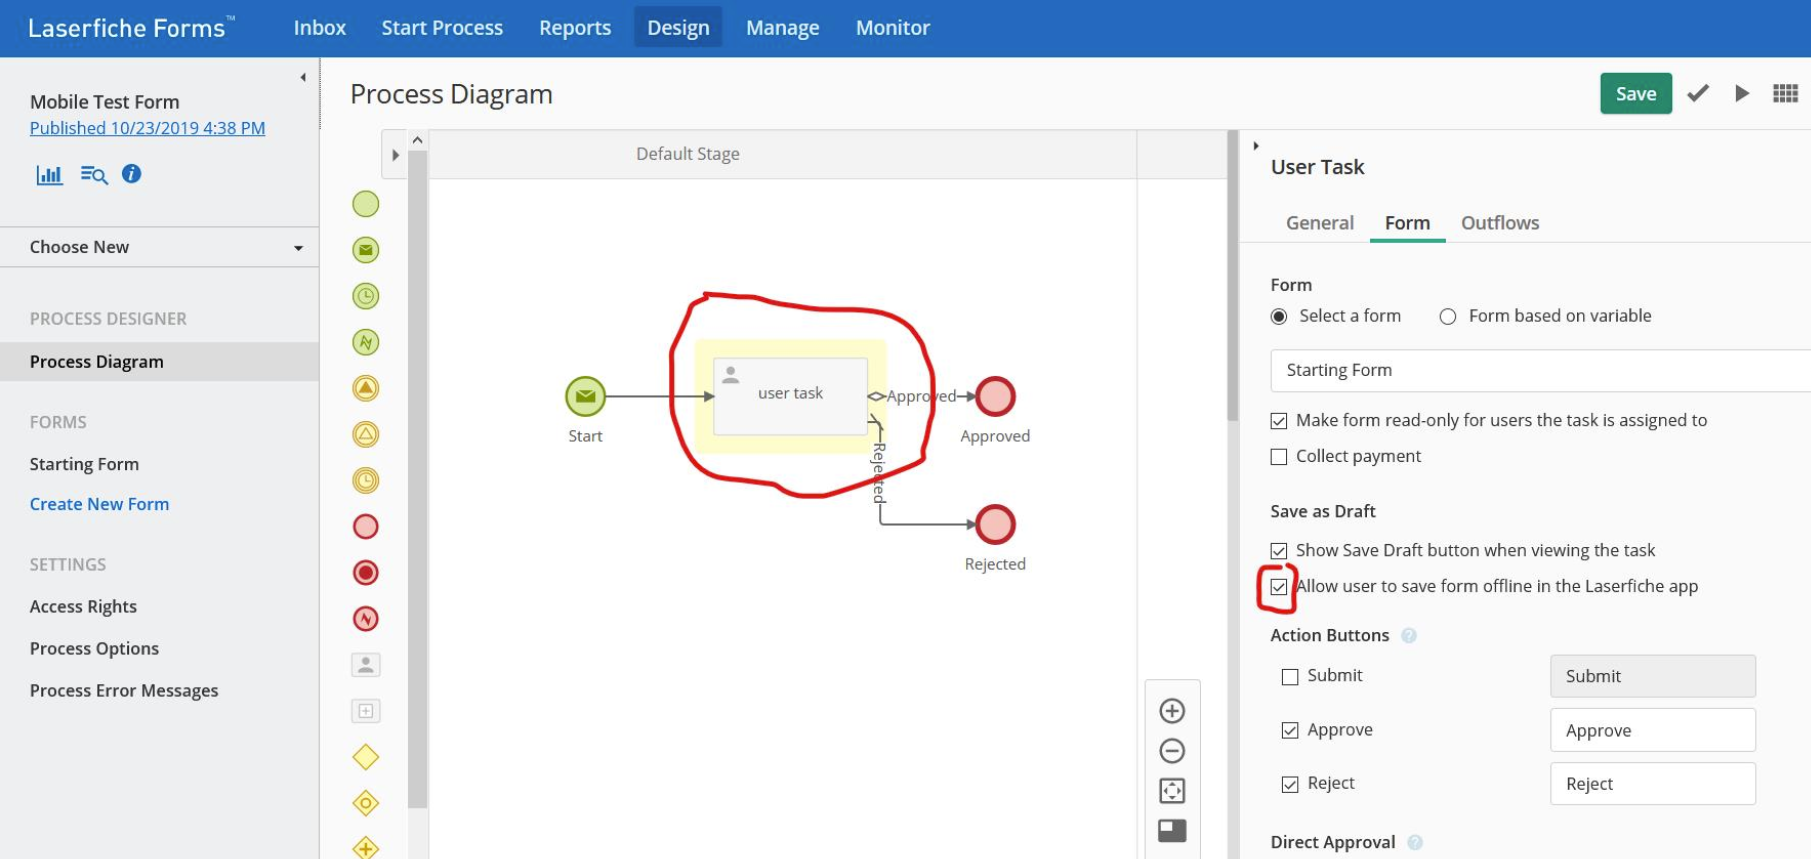Select Form based on variable option
1811x859 pixels.
pos(1447,317)
